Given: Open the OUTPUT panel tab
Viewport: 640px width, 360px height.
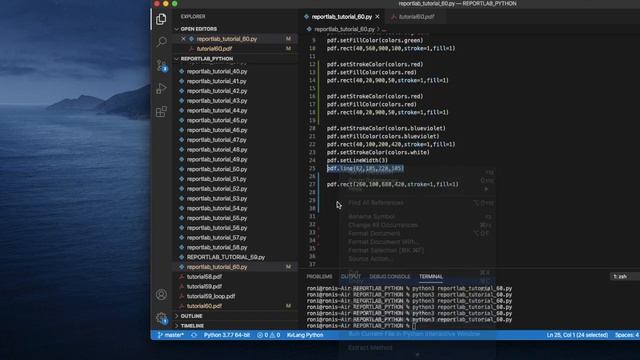Looking at the screenshot, I should pyautogui.click(x=351, y=277).
